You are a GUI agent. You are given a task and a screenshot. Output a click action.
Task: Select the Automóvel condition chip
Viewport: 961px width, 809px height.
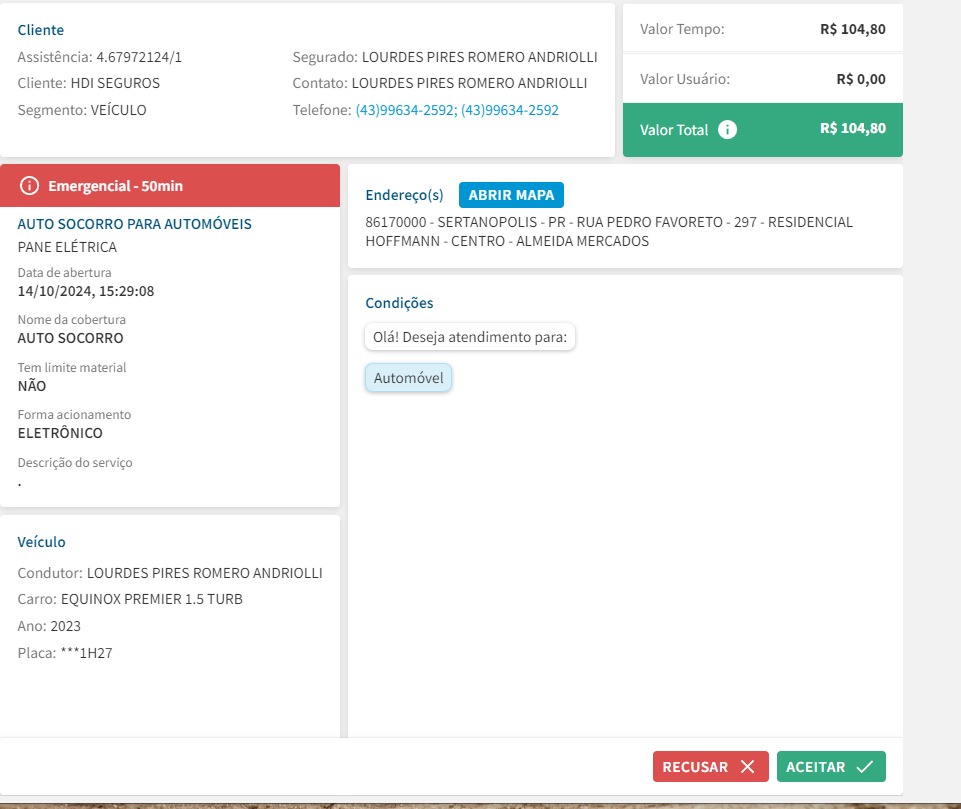(x=408, y=378)
